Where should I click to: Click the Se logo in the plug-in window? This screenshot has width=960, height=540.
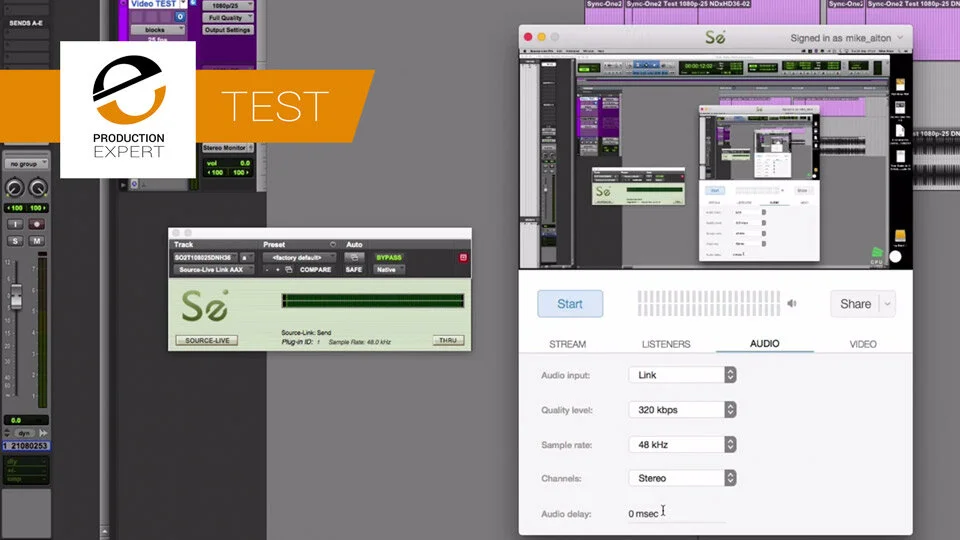(205, 306)
